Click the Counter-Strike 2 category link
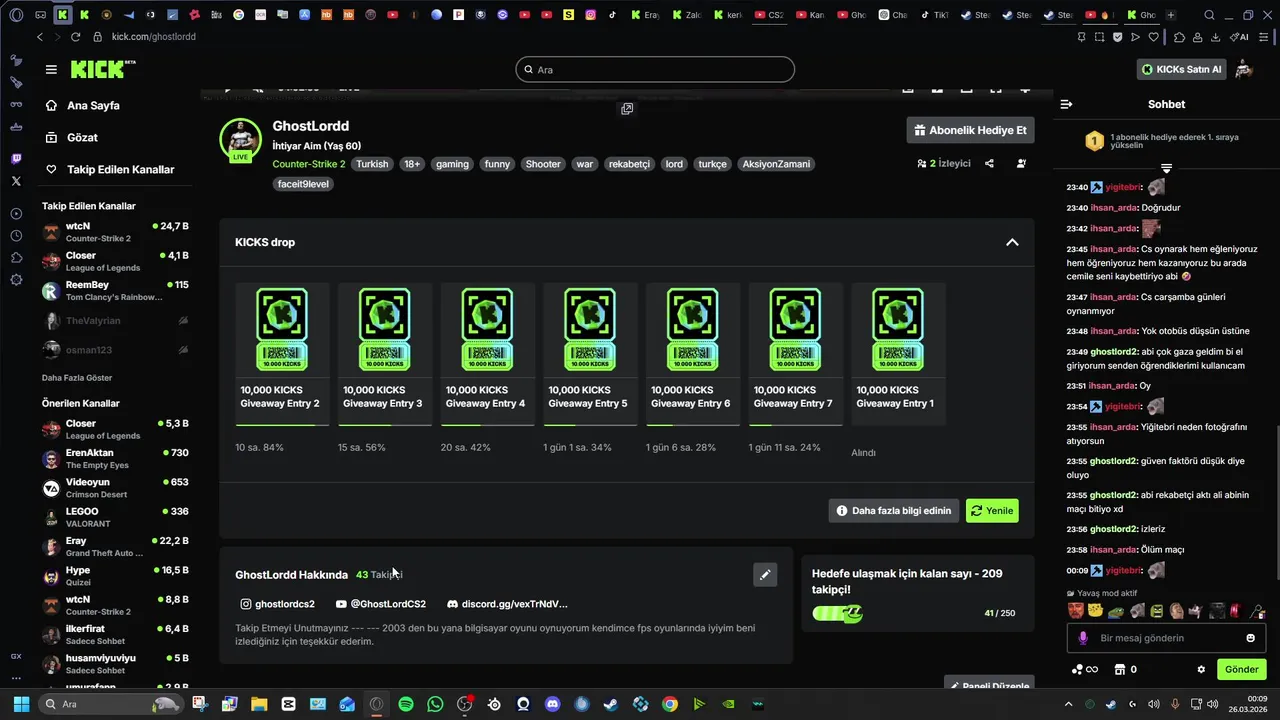The image size is (1280, 720). tap(309, 164)
